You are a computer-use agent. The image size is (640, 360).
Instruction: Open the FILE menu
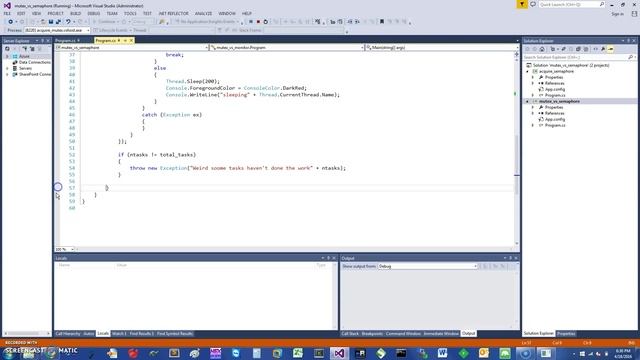(7, 13)
